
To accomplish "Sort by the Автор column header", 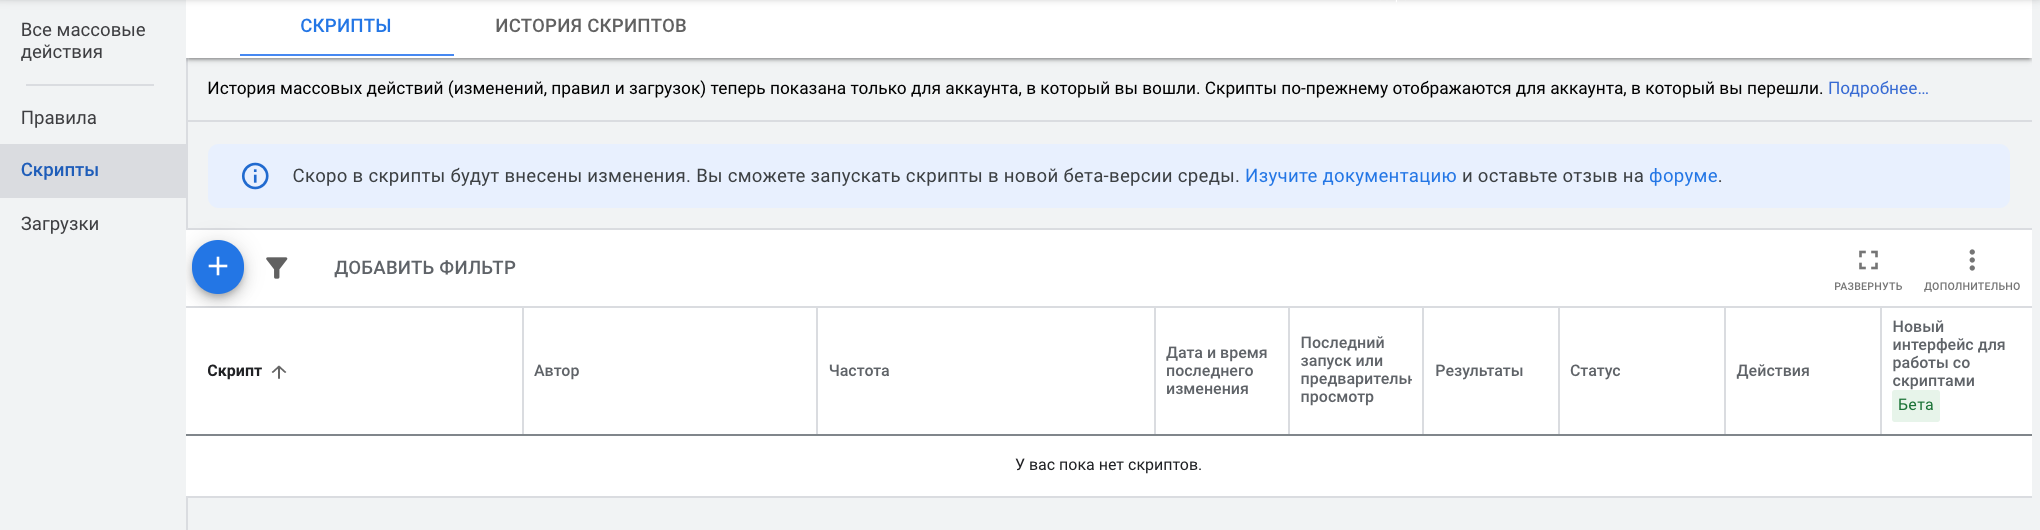I will (557, 371).
